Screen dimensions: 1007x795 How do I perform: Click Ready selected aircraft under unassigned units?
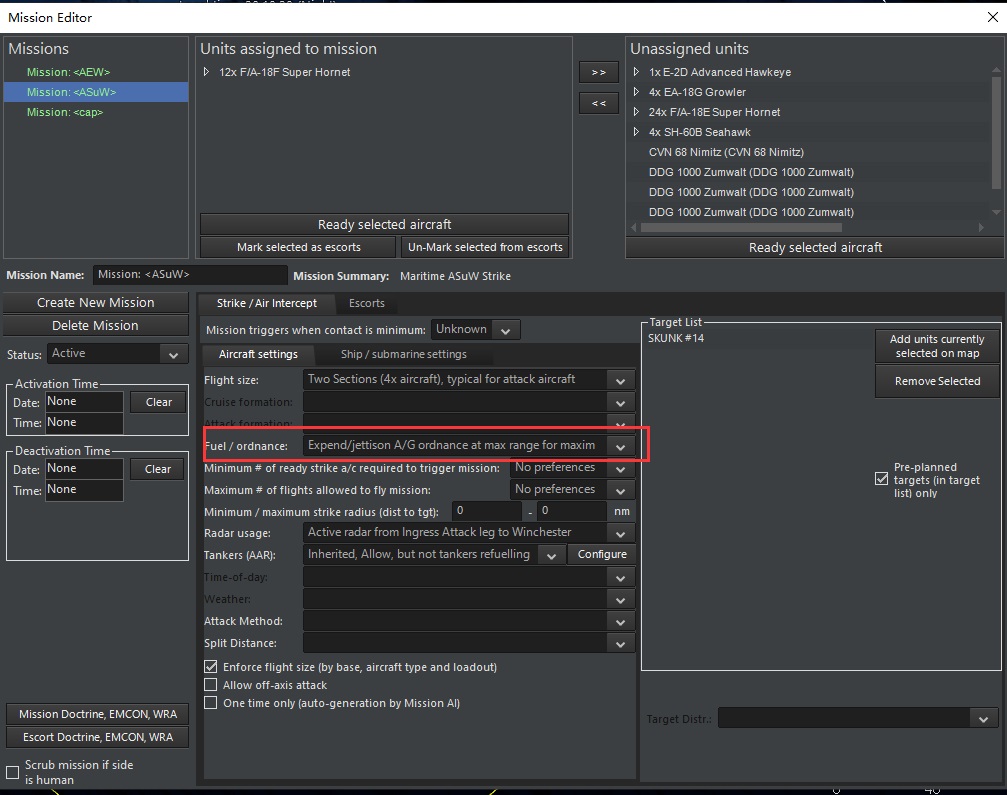tap(815, 247)
